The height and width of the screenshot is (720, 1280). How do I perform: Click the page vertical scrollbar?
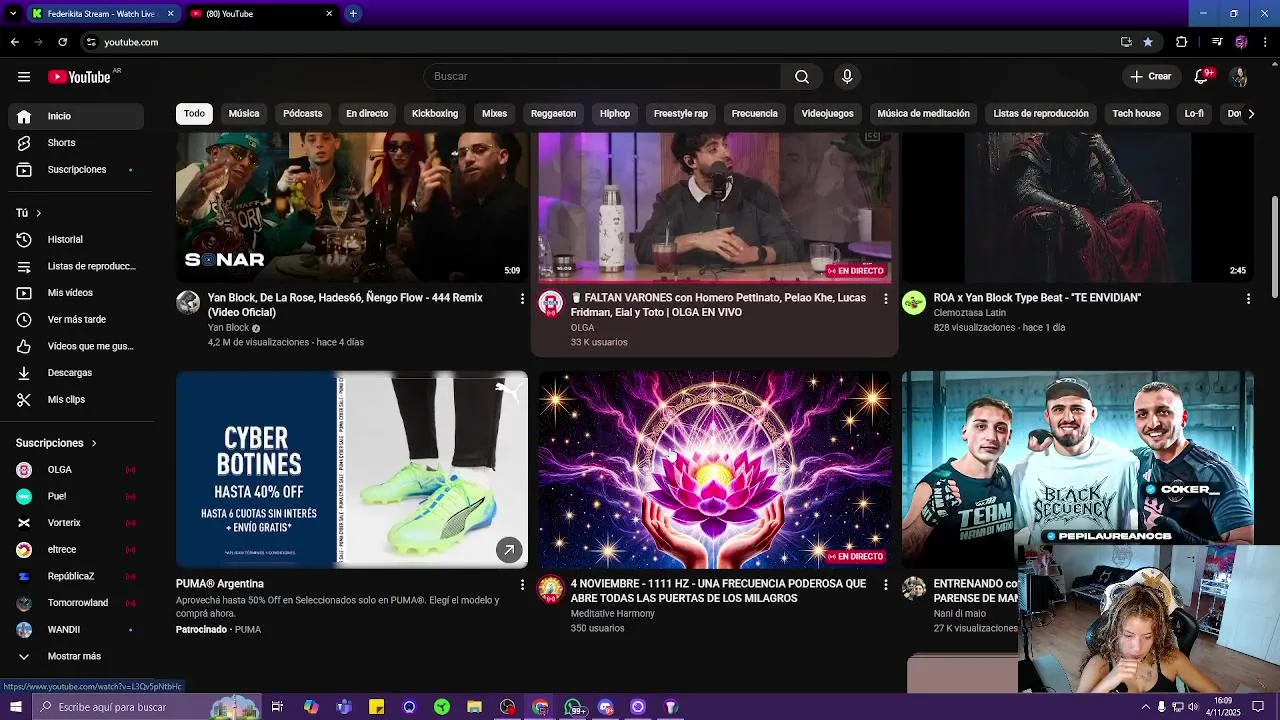click(1275, 246)
